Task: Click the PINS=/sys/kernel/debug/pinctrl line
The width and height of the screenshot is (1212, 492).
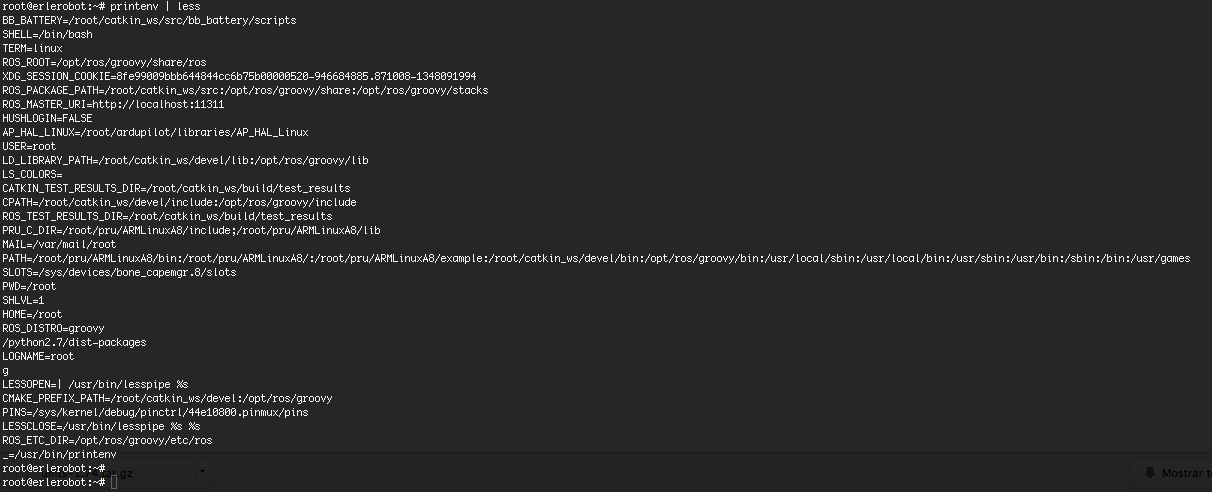Action: coord(155,412)
